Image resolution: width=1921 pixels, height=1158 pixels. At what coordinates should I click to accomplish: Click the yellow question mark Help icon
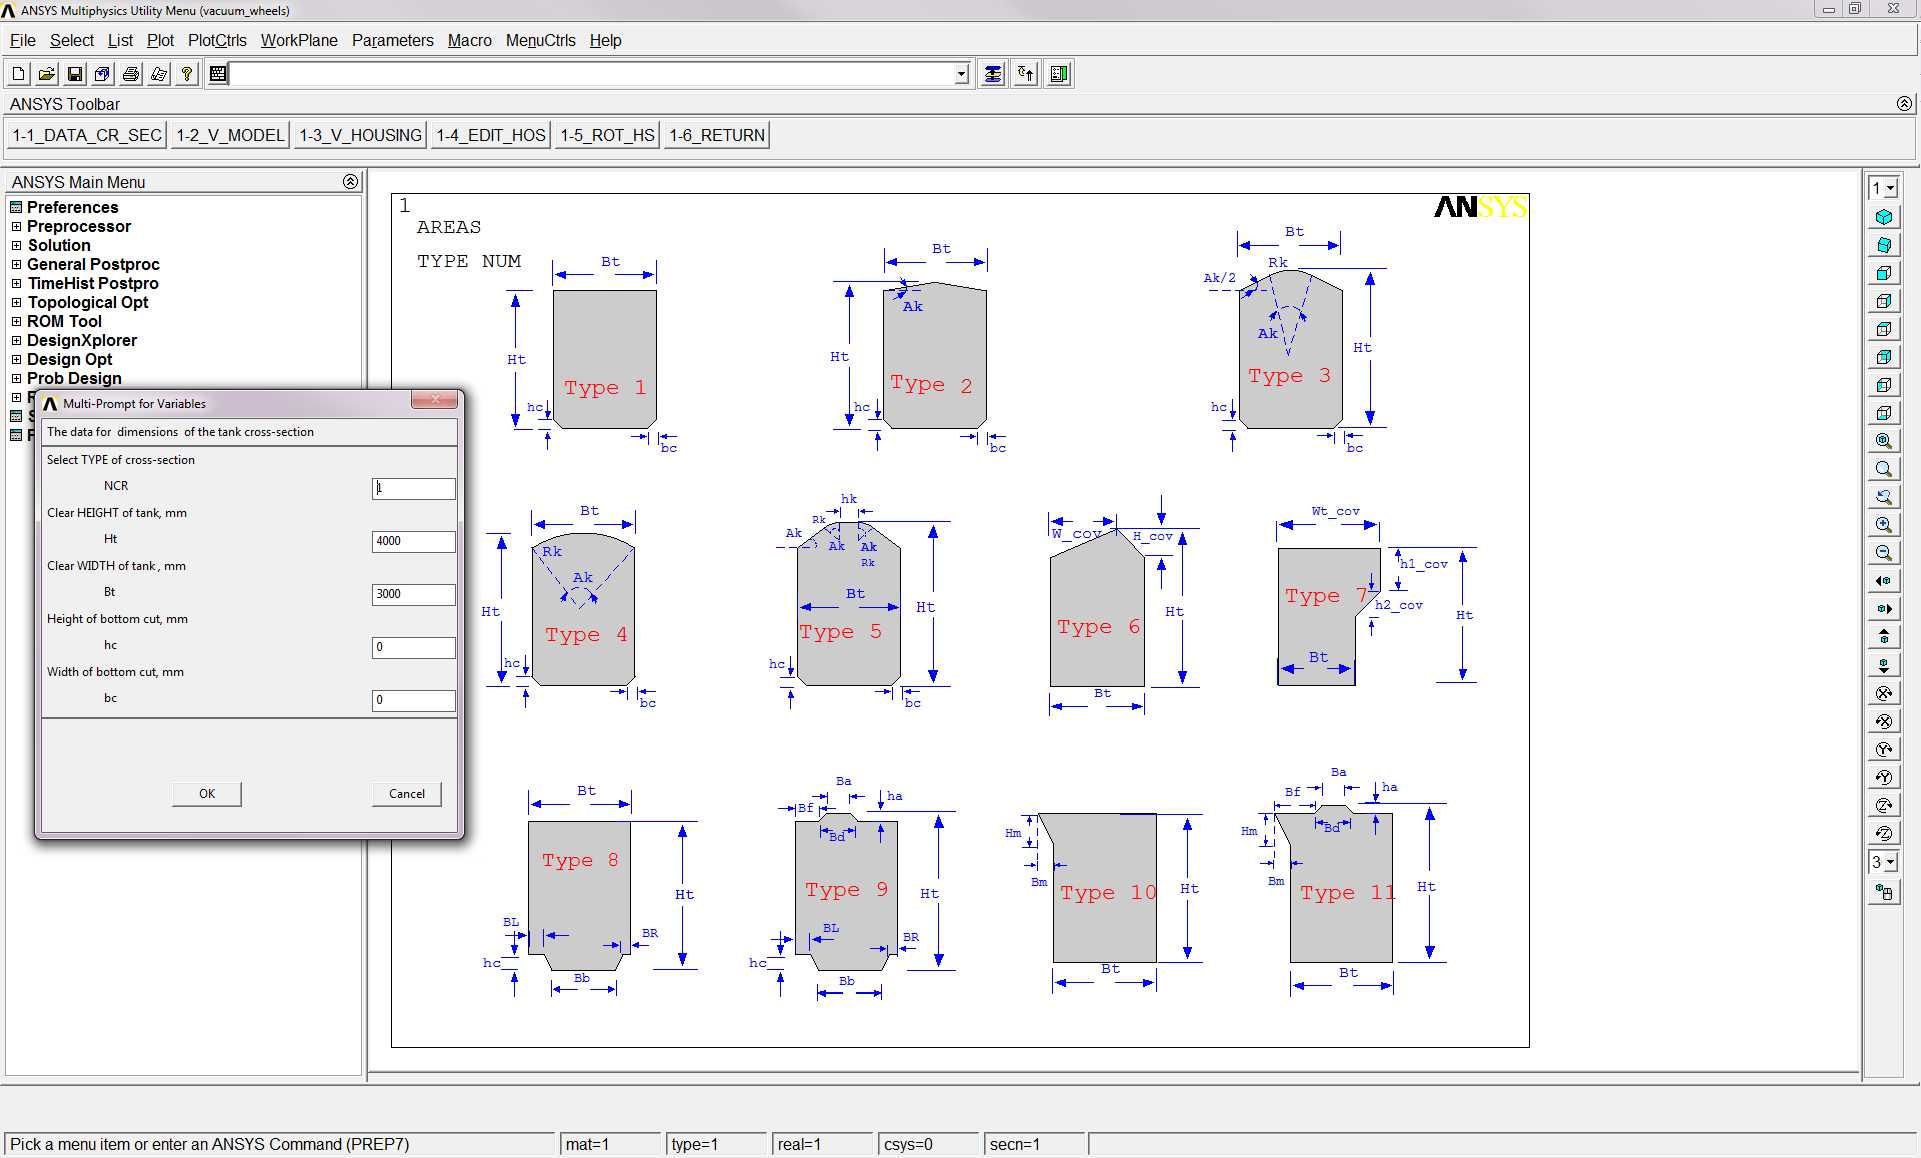point(186,74)
